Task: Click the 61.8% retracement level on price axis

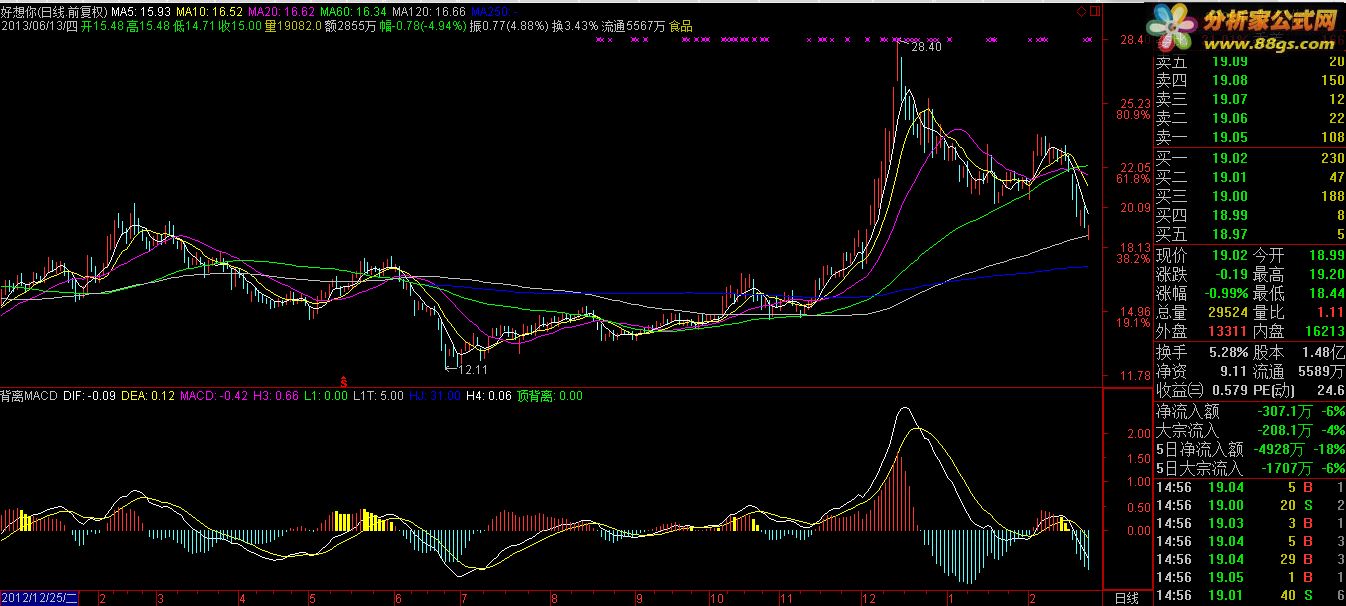Action: click(x=1133, y=179)
